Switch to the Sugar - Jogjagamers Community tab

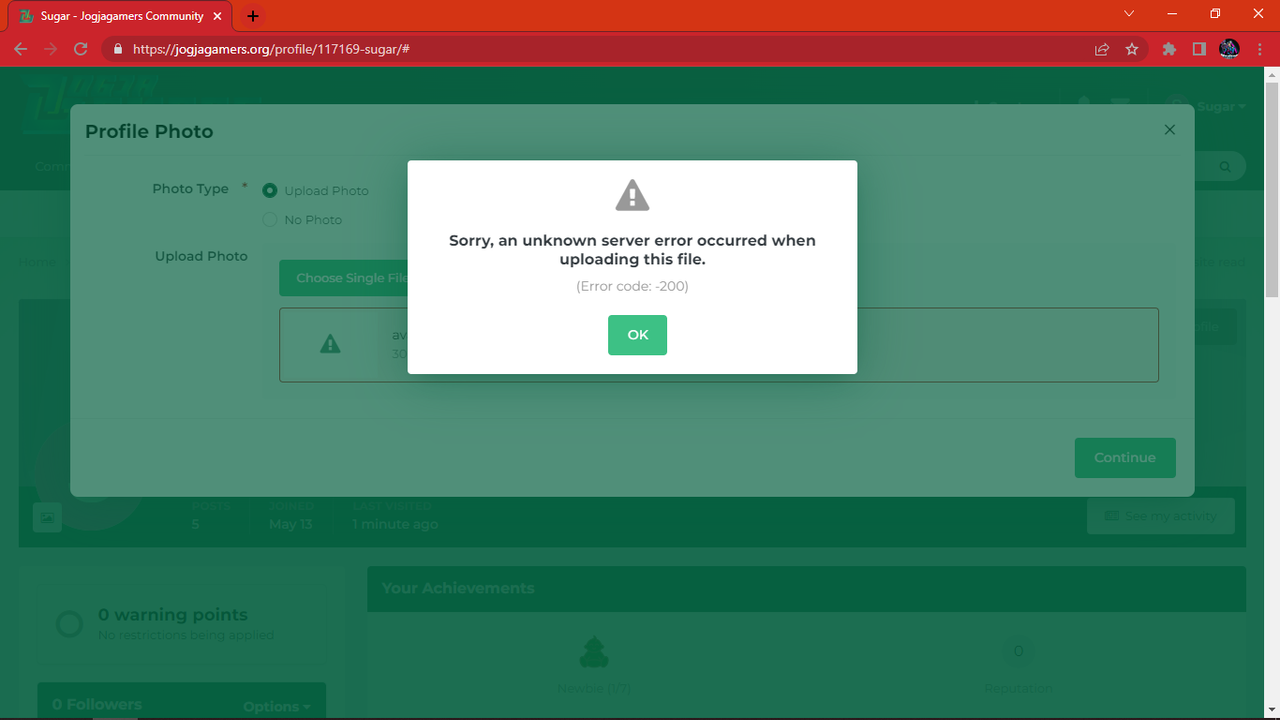(x=122, y=16)
